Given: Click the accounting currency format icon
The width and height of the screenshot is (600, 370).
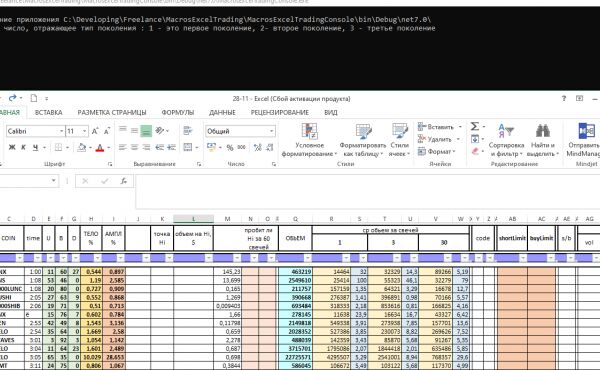Looking at the screenshot, I should tap(211, 147).
